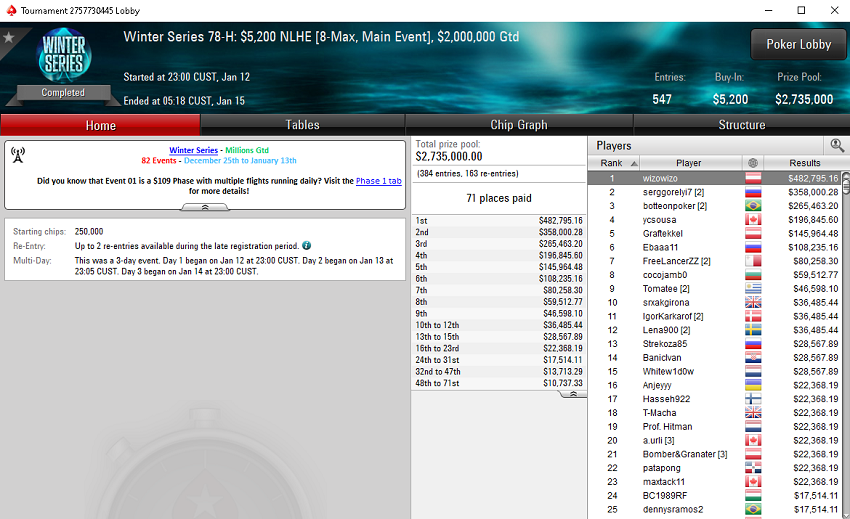Image resolution: width=850 pixels, height=519 pixels.
Task: Click the players list scrollbar
Action: pyautogui.click(x=845, y=344)
